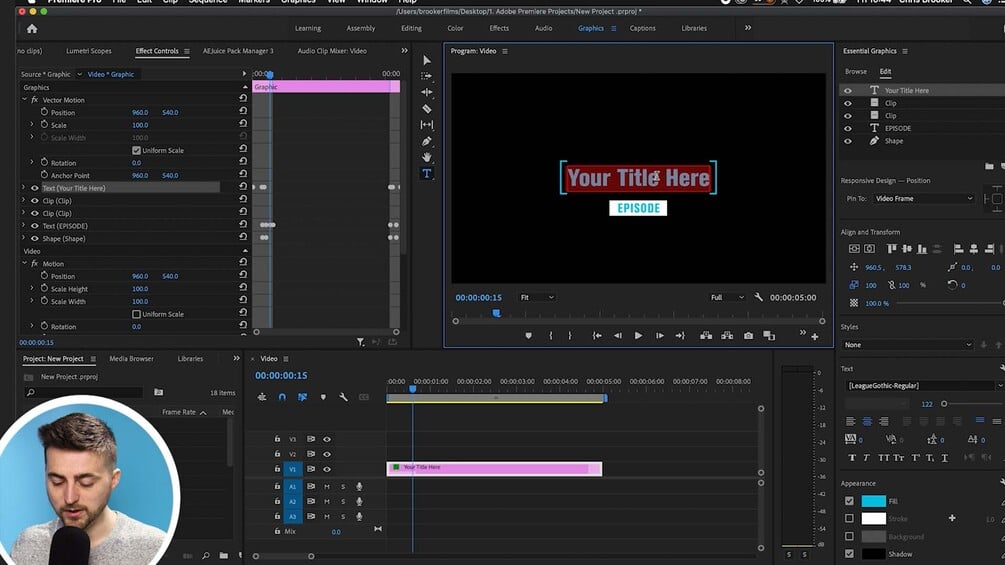Export frame with camera icon

[748, 336]
